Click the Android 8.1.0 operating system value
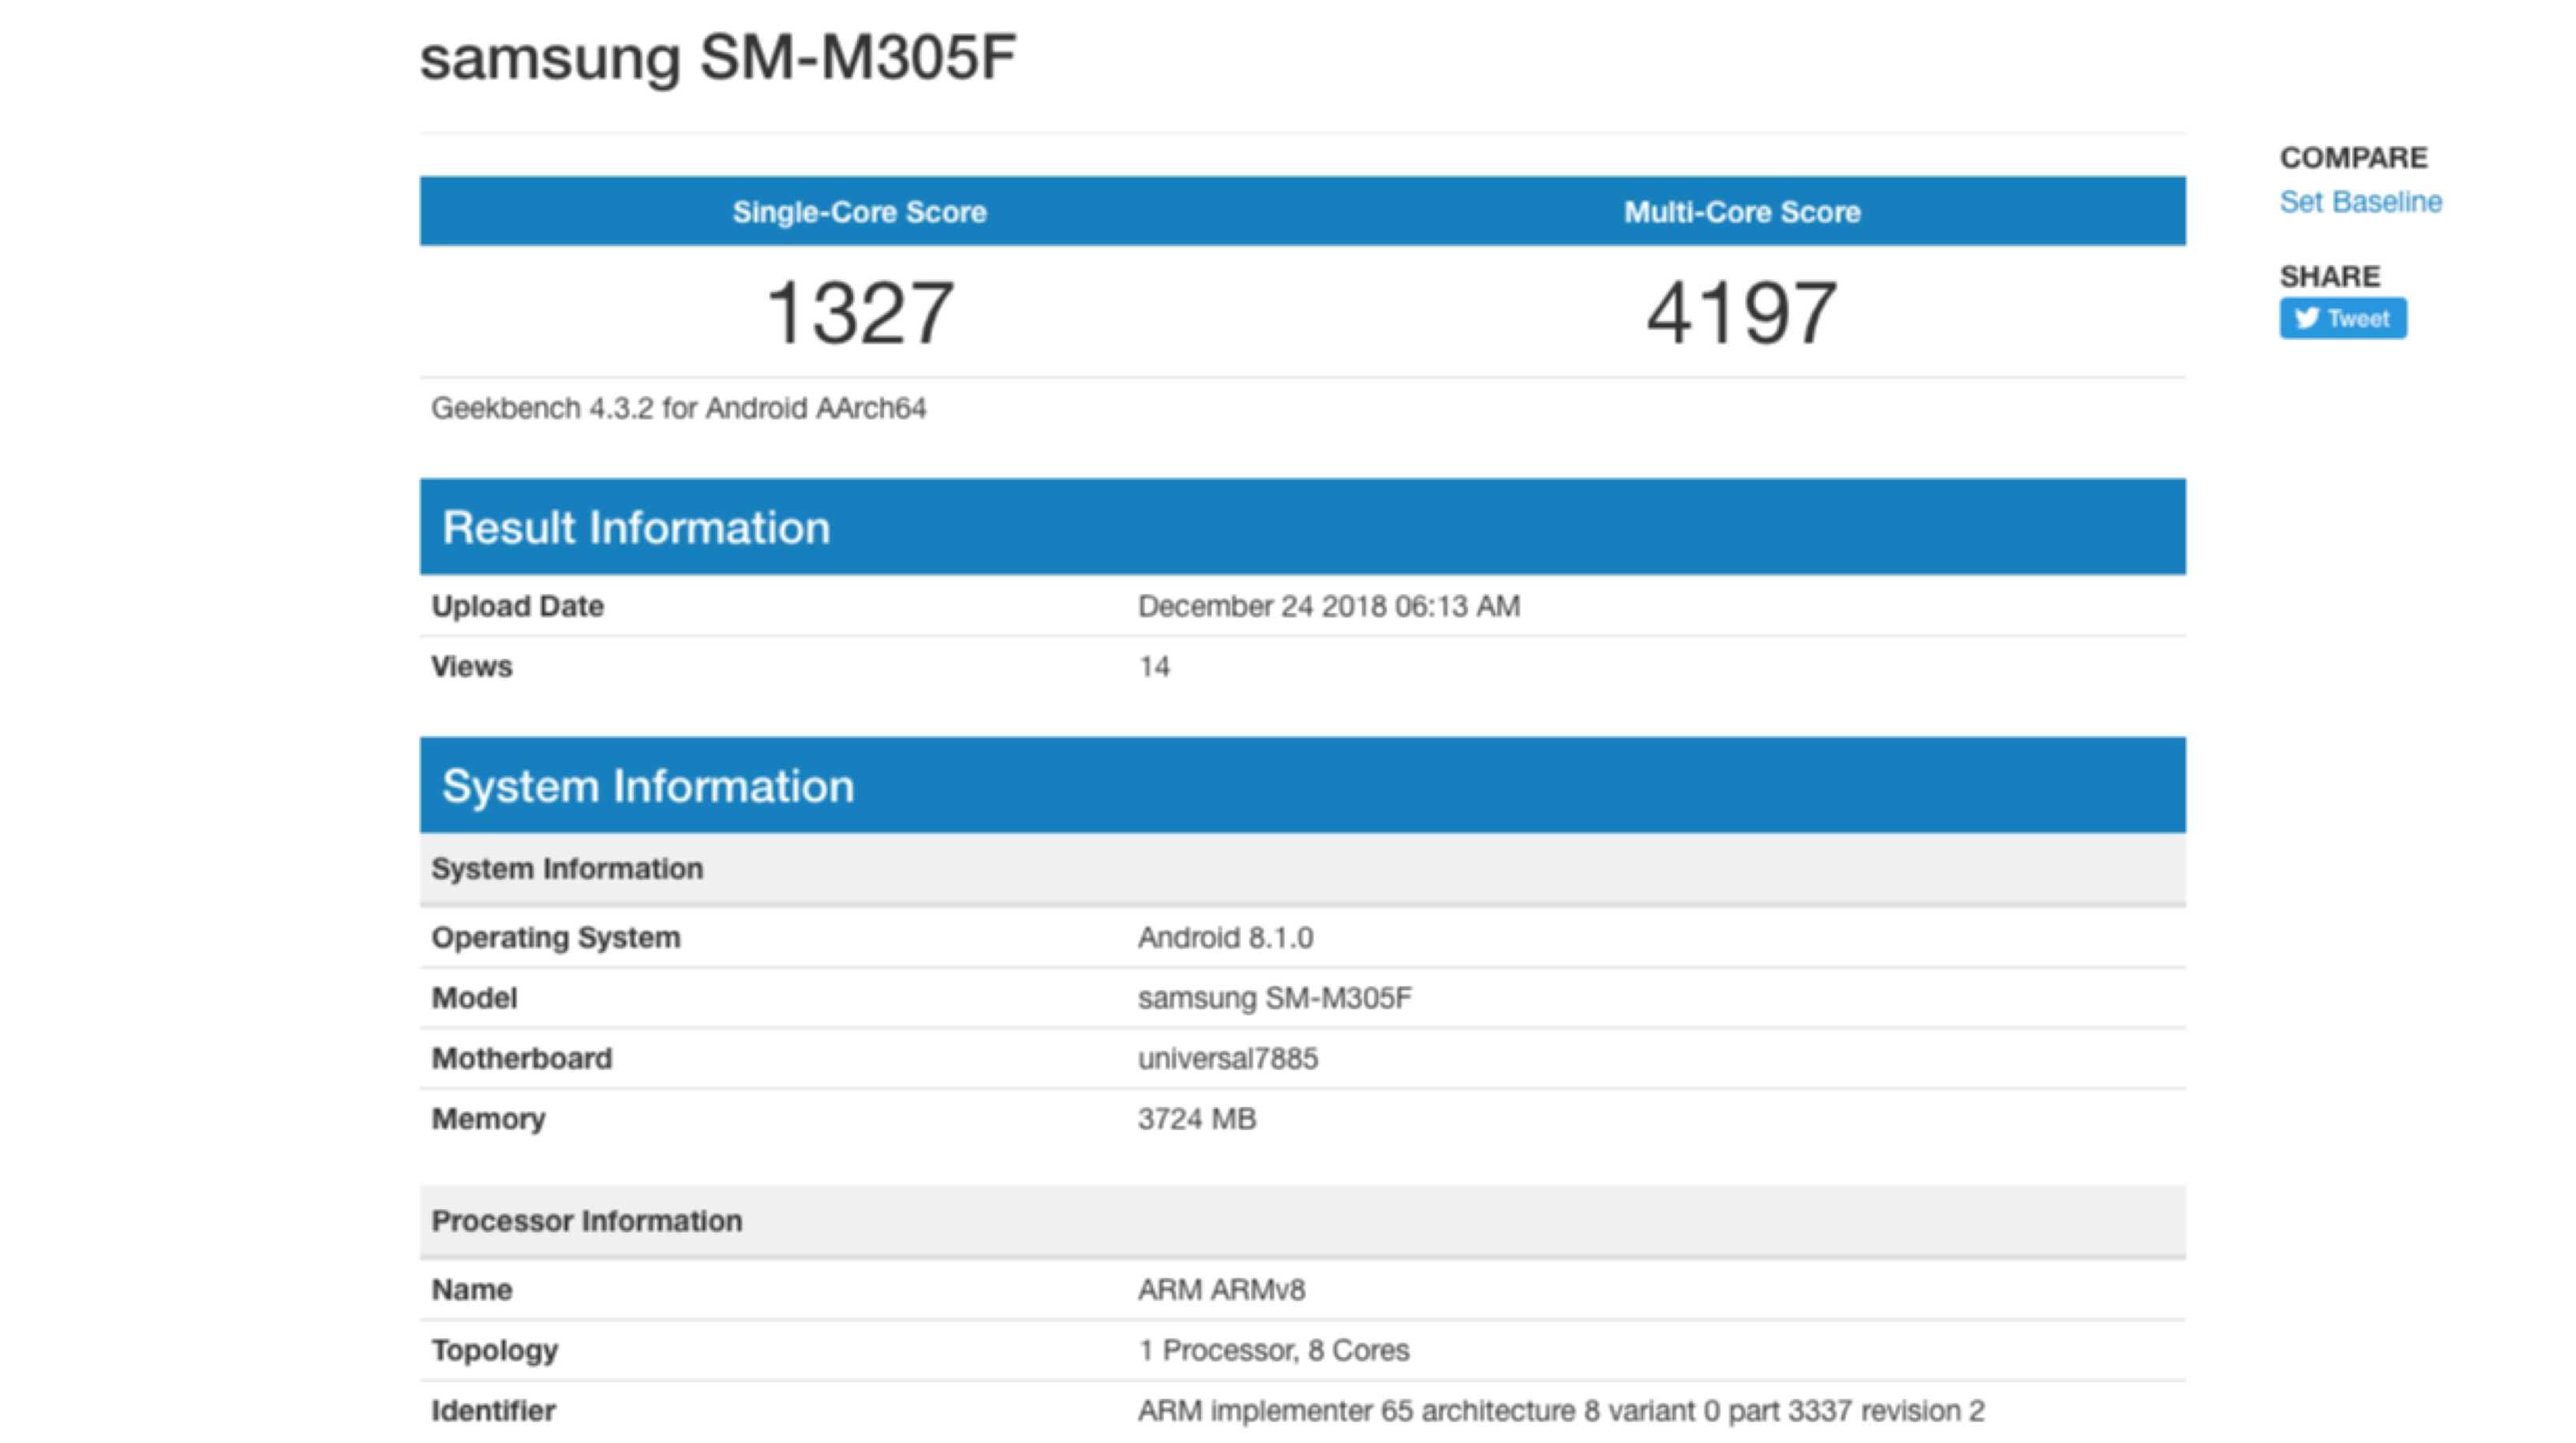The height and width of the screenshot is (1443, 2576). (x=1225, y=938)
